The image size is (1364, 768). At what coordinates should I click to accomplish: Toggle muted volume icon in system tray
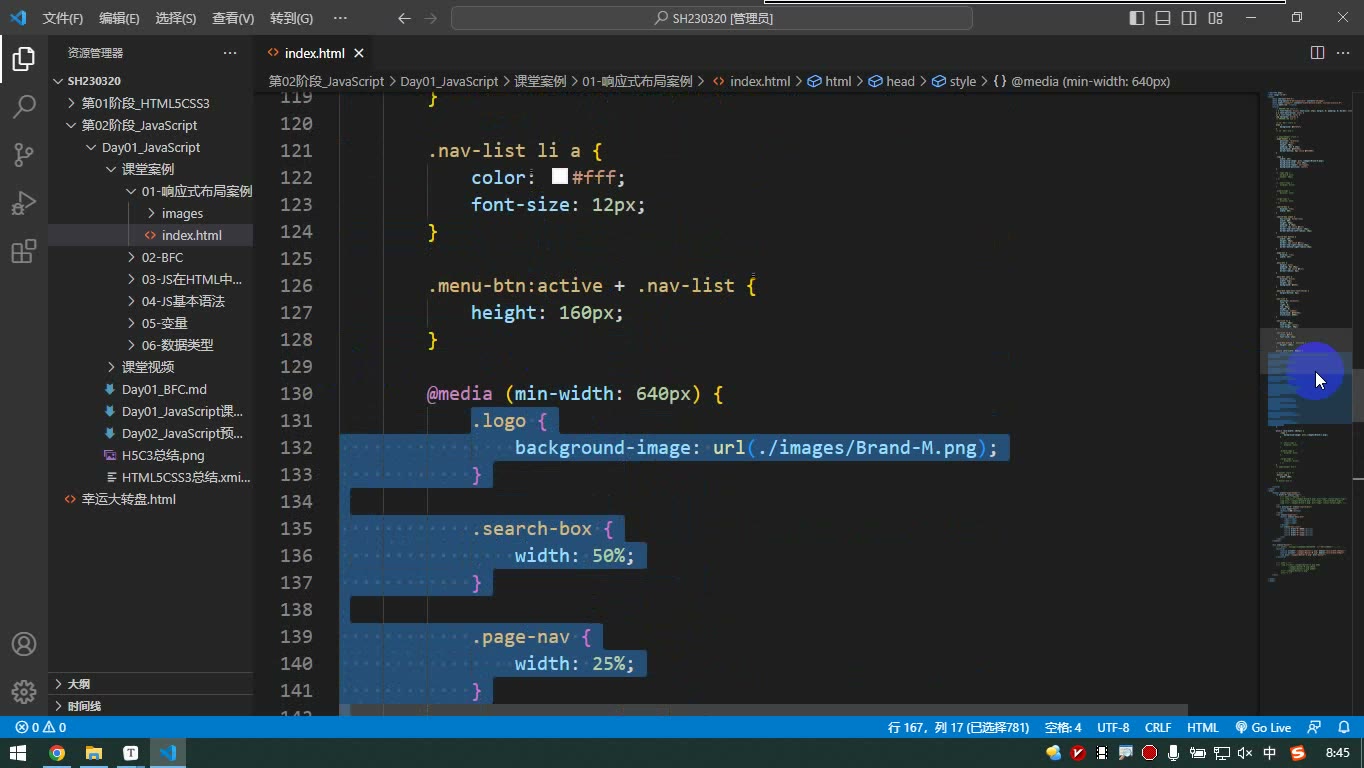pos(1245,753)
